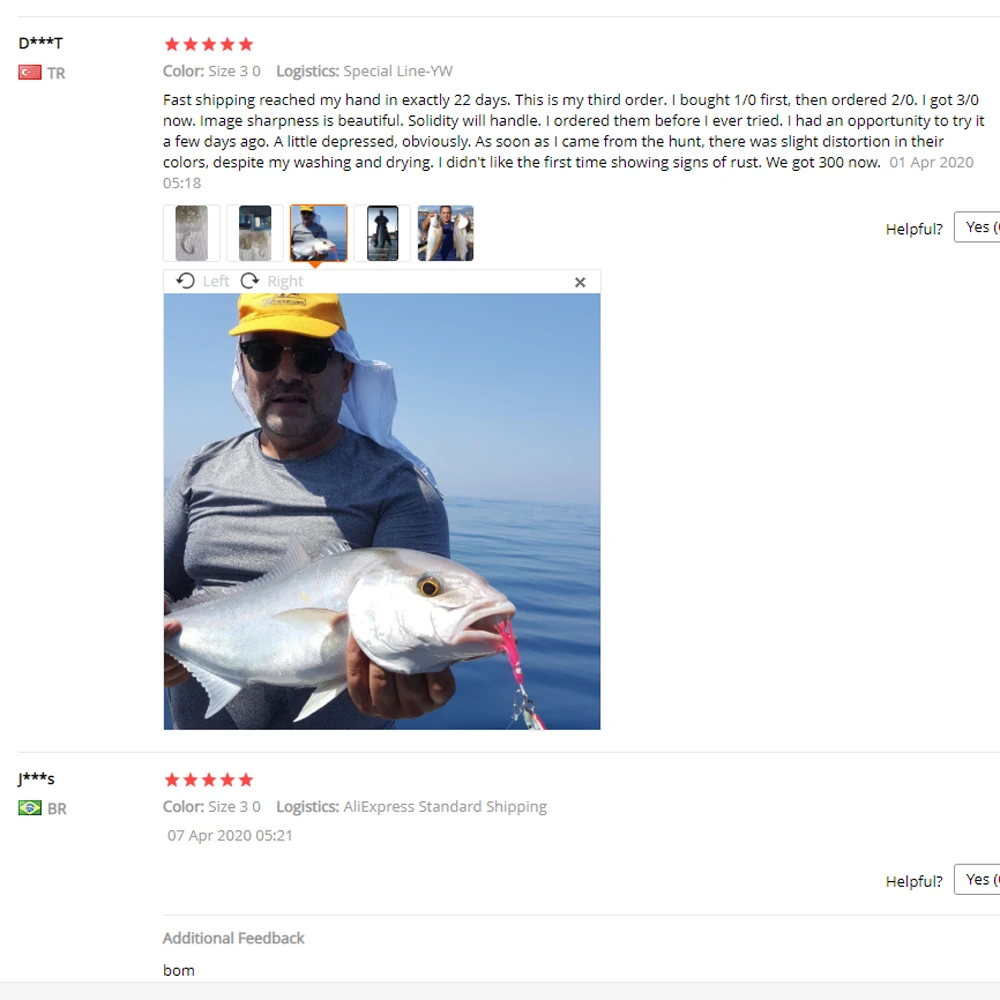Image resolution: width=1000 pixels, height=1000 pixels.
Task: Click the Turkey flag icon
Action: click(x=30, y=73)
